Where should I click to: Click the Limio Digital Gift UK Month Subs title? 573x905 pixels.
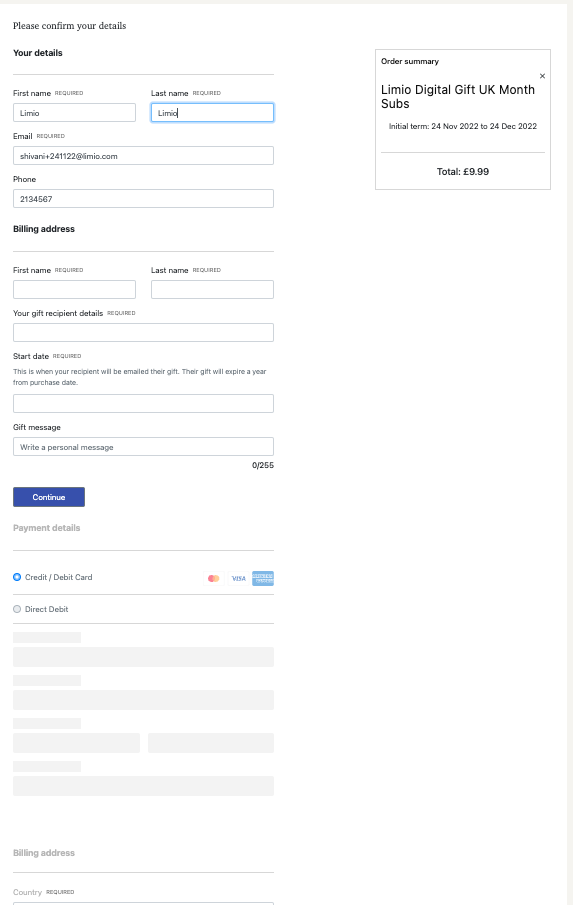[x=458, y=97]
